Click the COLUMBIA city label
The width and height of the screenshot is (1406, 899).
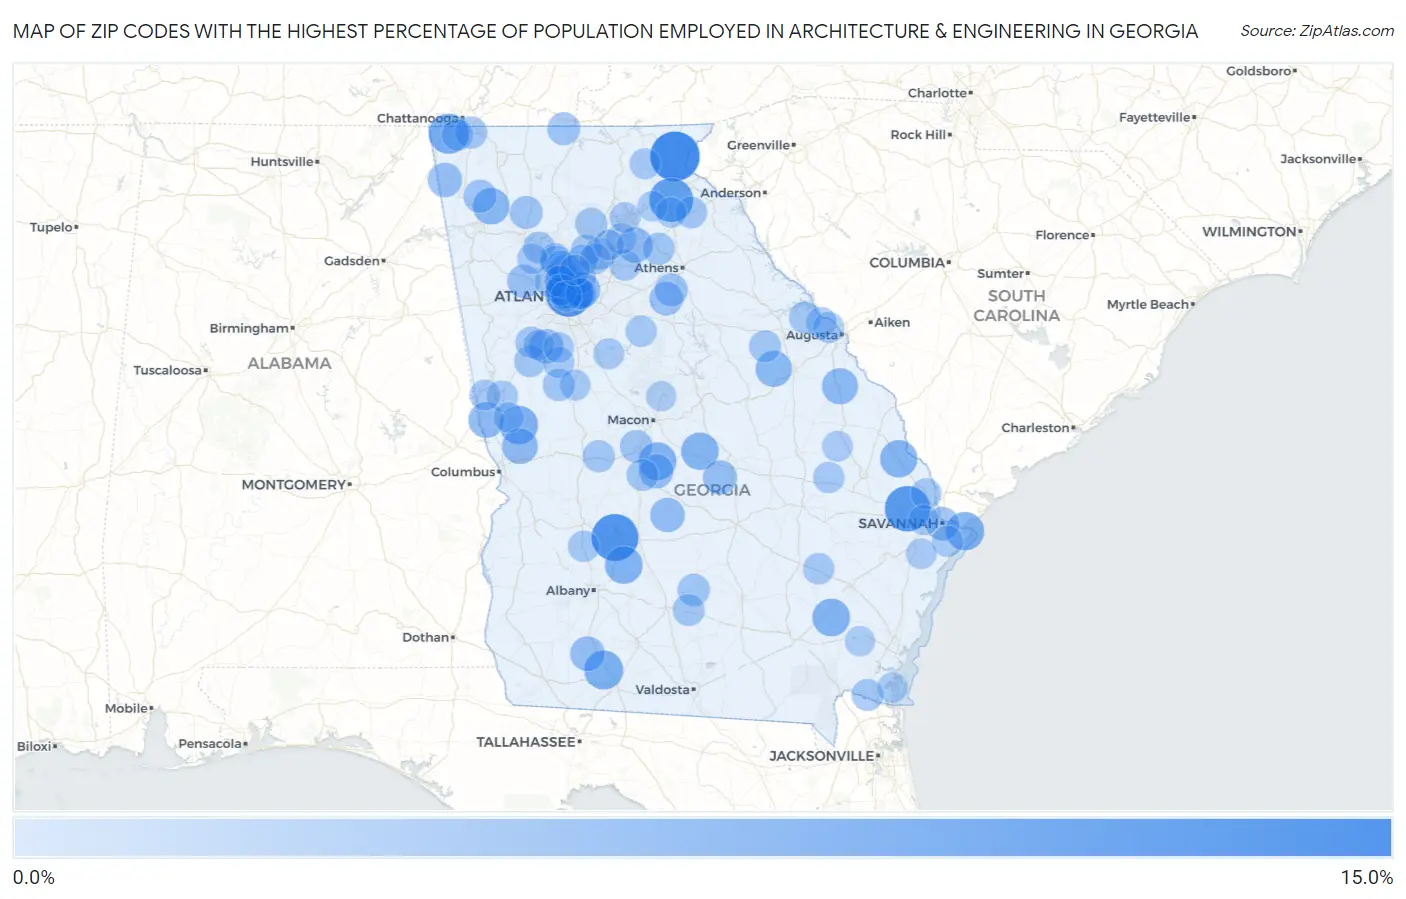[x=908, y=262]
